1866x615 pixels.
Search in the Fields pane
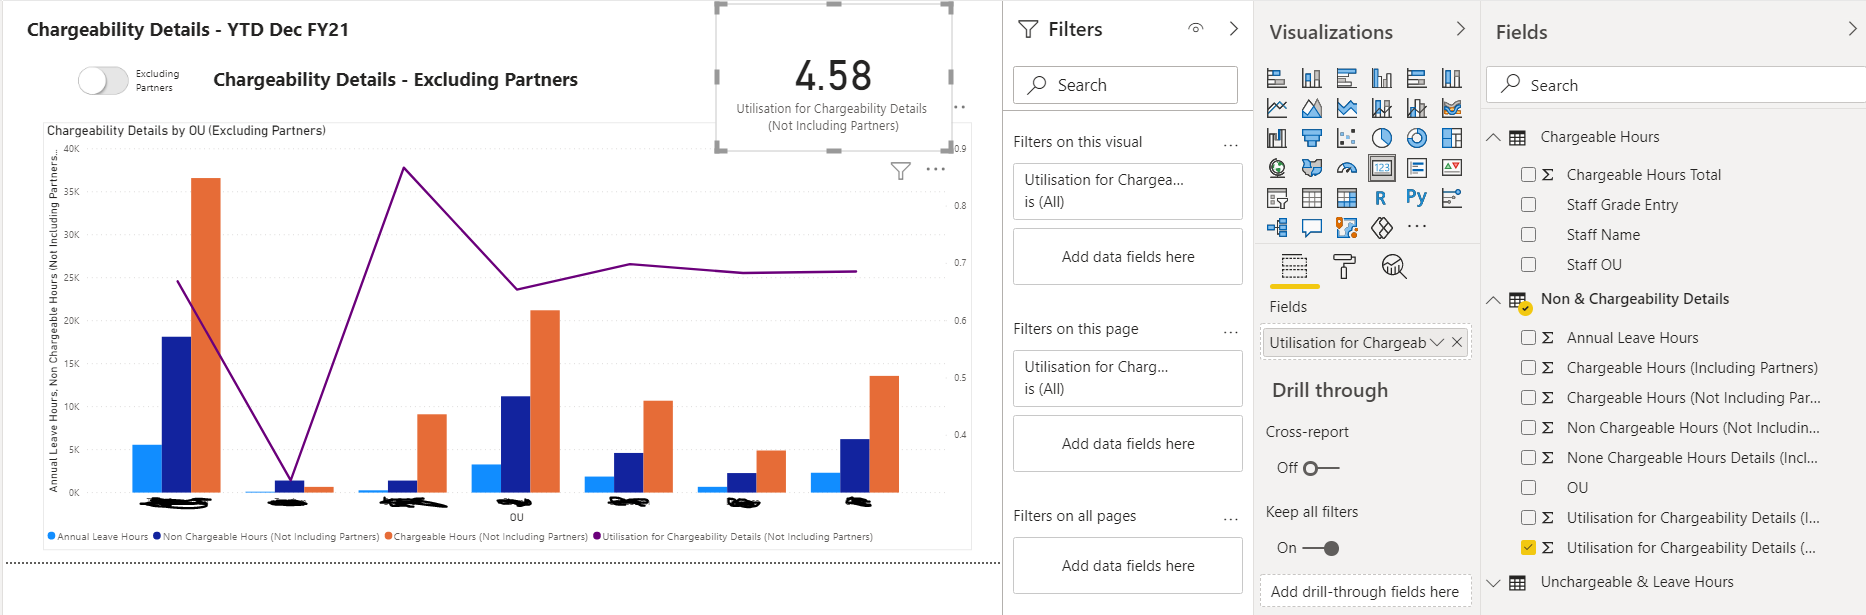(1676, 85)
